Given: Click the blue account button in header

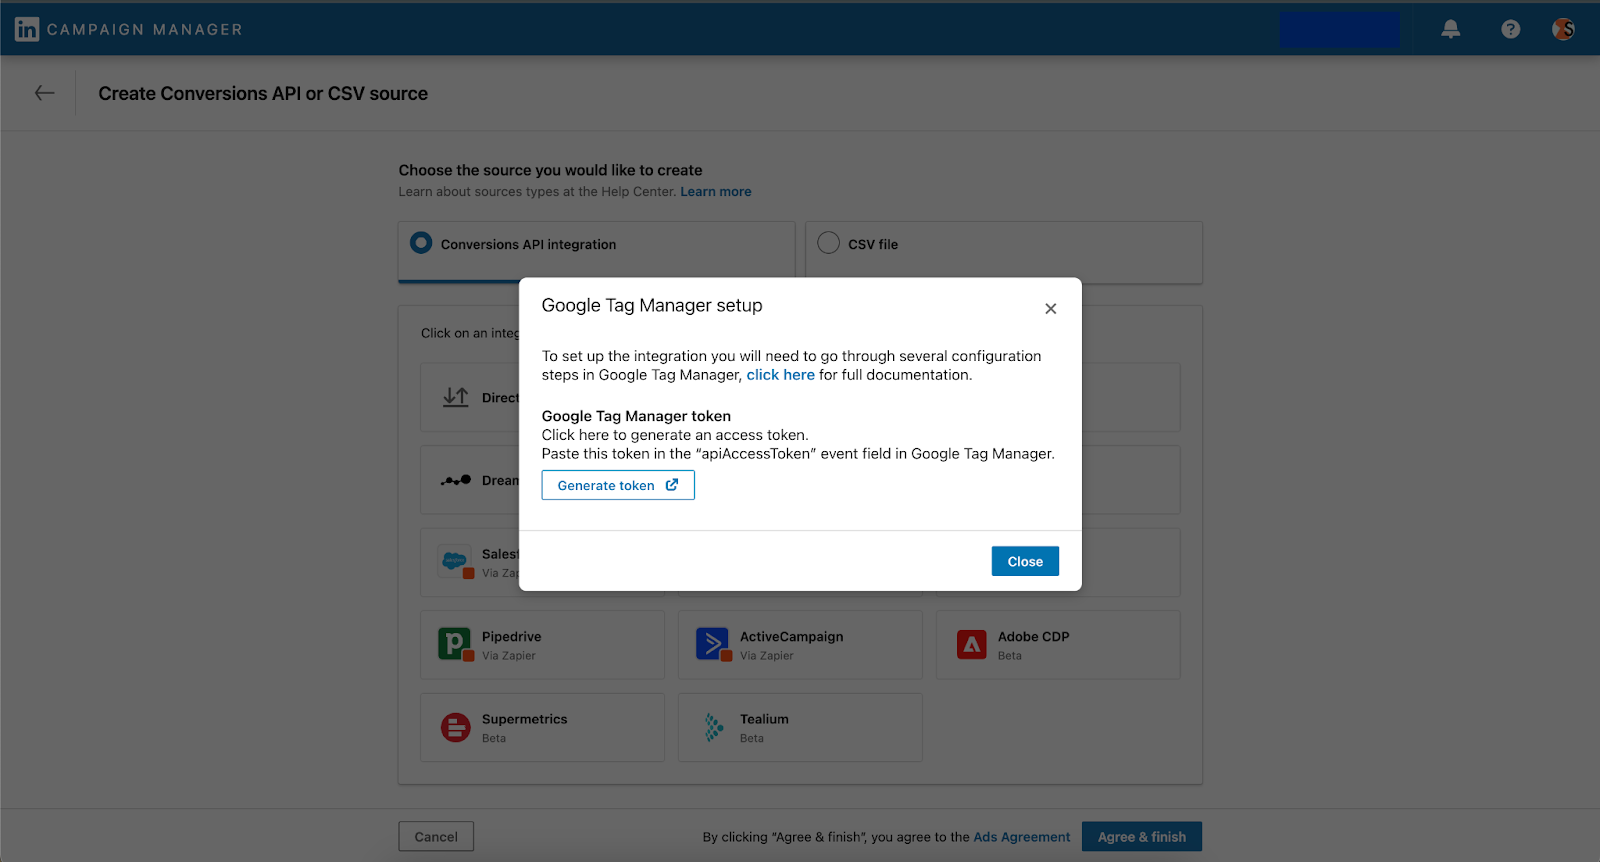Looking at the screenshot, I should point(1339,29).
